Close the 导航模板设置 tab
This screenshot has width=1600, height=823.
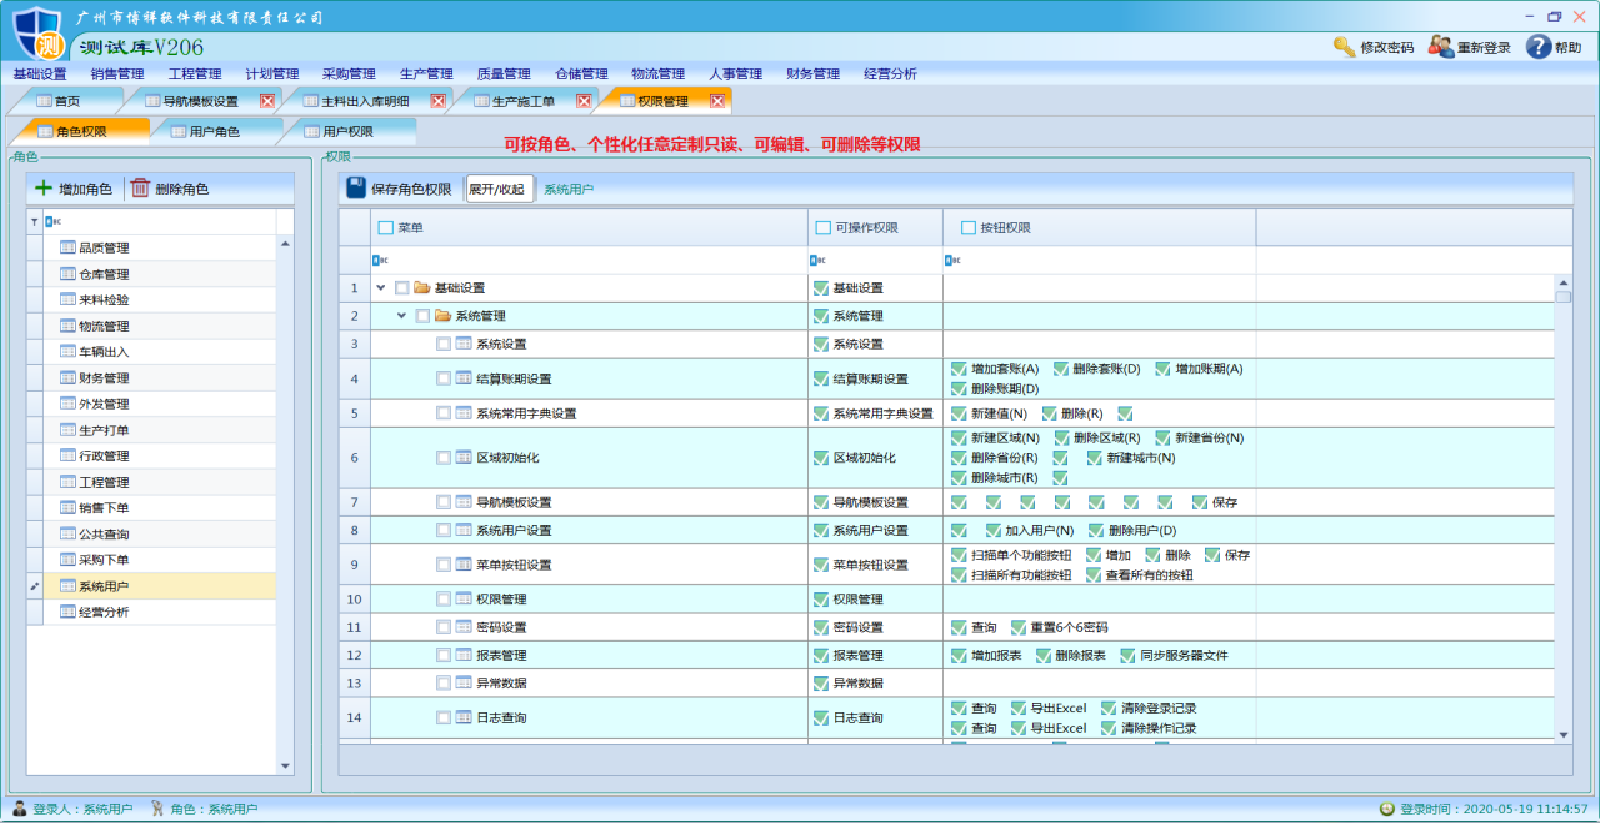[x=267, y=101]
